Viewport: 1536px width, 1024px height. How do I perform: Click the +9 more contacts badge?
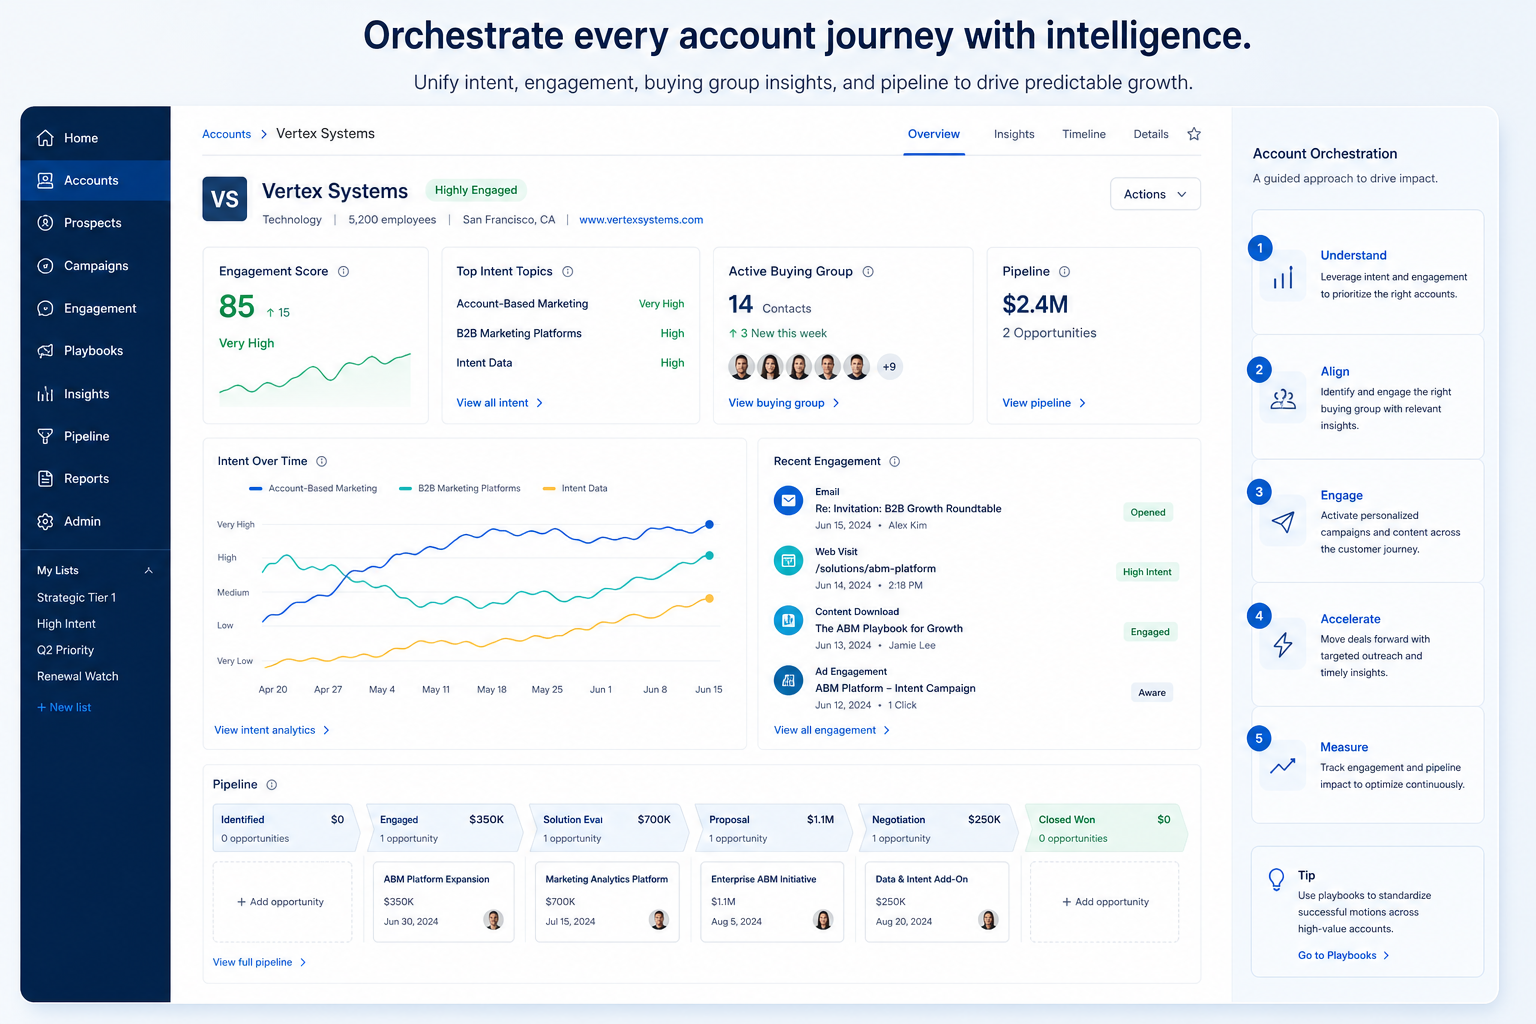(x=889, y=367)
